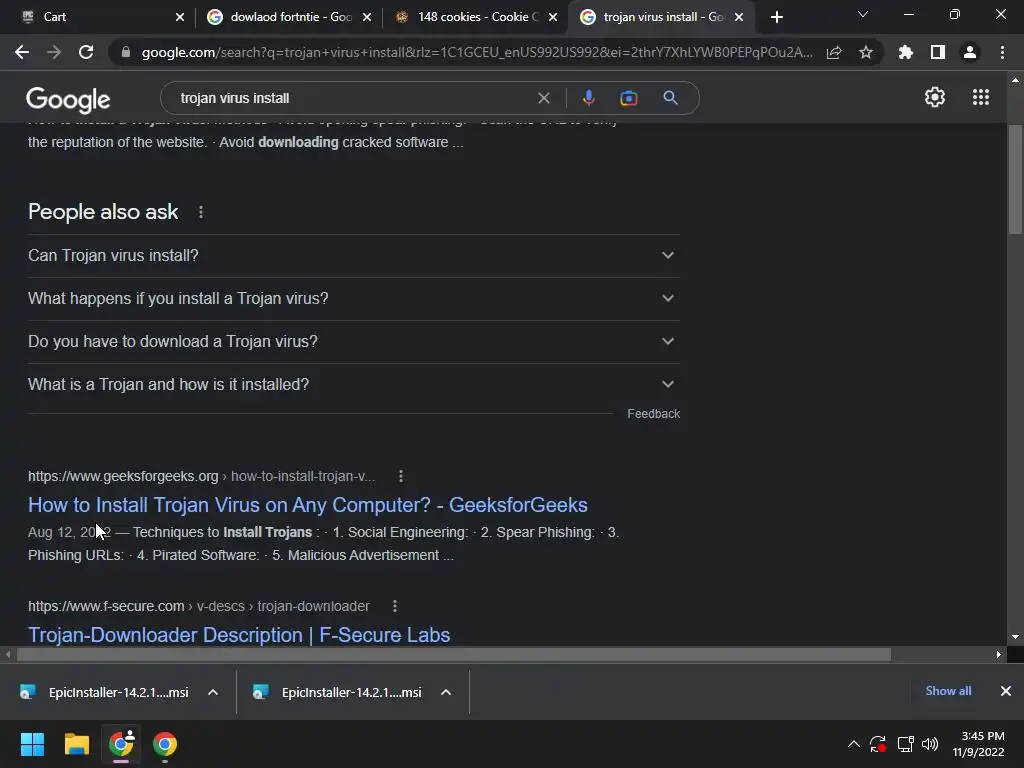Open the tab search chevron
The width and height of the screenshot is (1024, 768).
pyautogui.click(x=863, y=14)
